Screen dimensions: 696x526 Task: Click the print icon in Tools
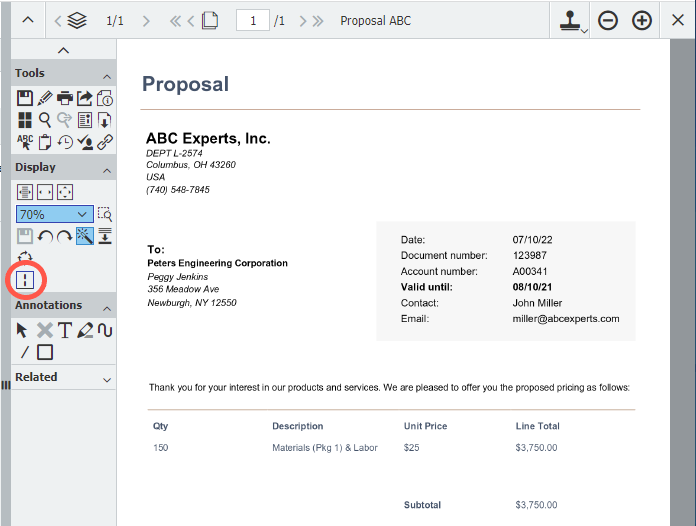point(65,98)
